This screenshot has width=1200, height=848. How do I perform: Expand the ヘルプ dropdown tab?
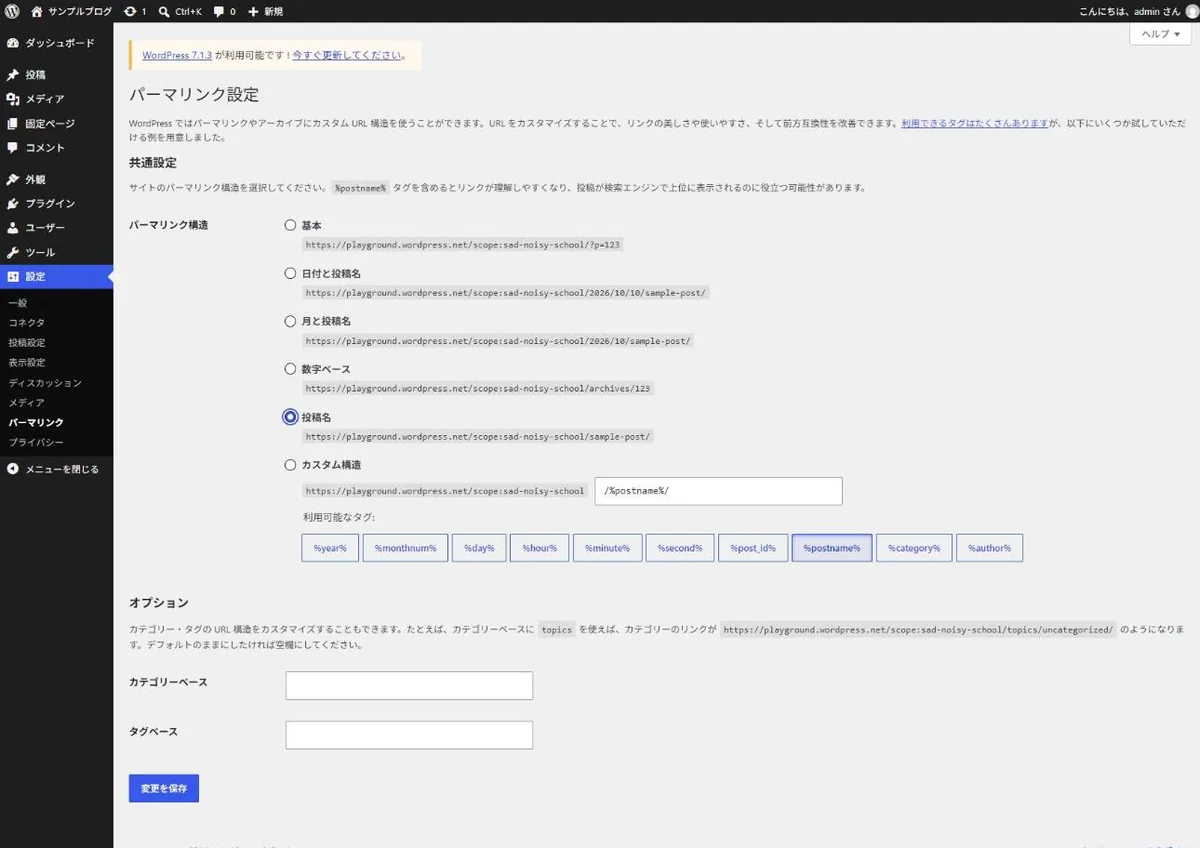point(1160,34)
